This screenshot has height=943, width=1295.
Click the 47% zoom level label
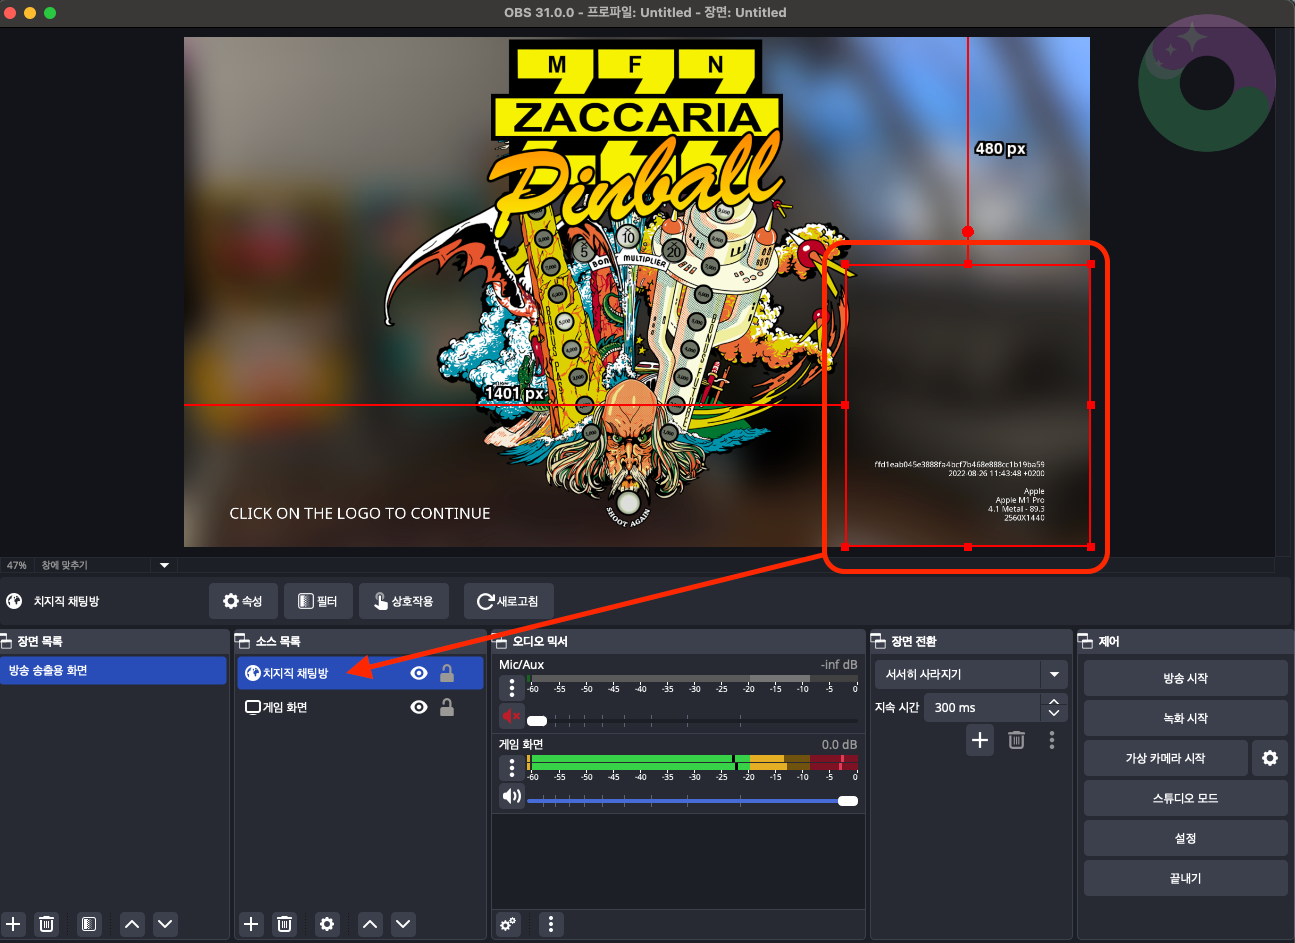(x=17, y=565)
